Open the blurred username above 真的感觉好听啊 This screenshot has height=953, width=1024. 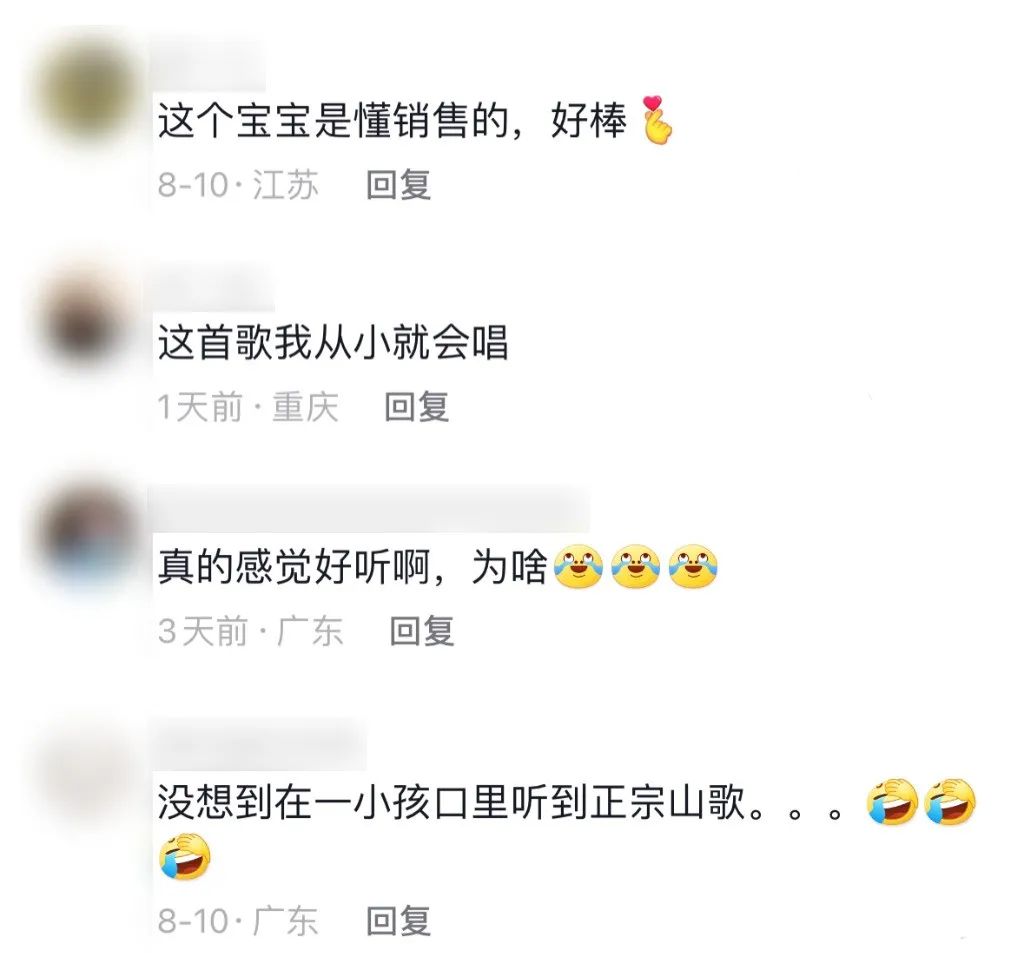(370, 508)
